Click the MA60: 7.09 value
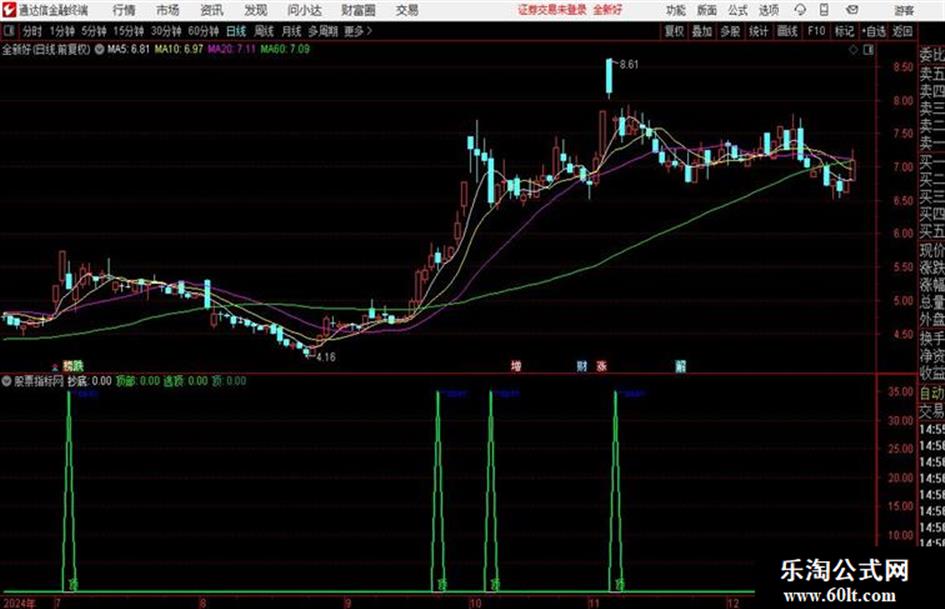Screen dimensions: 945x609 pos(285,49)
